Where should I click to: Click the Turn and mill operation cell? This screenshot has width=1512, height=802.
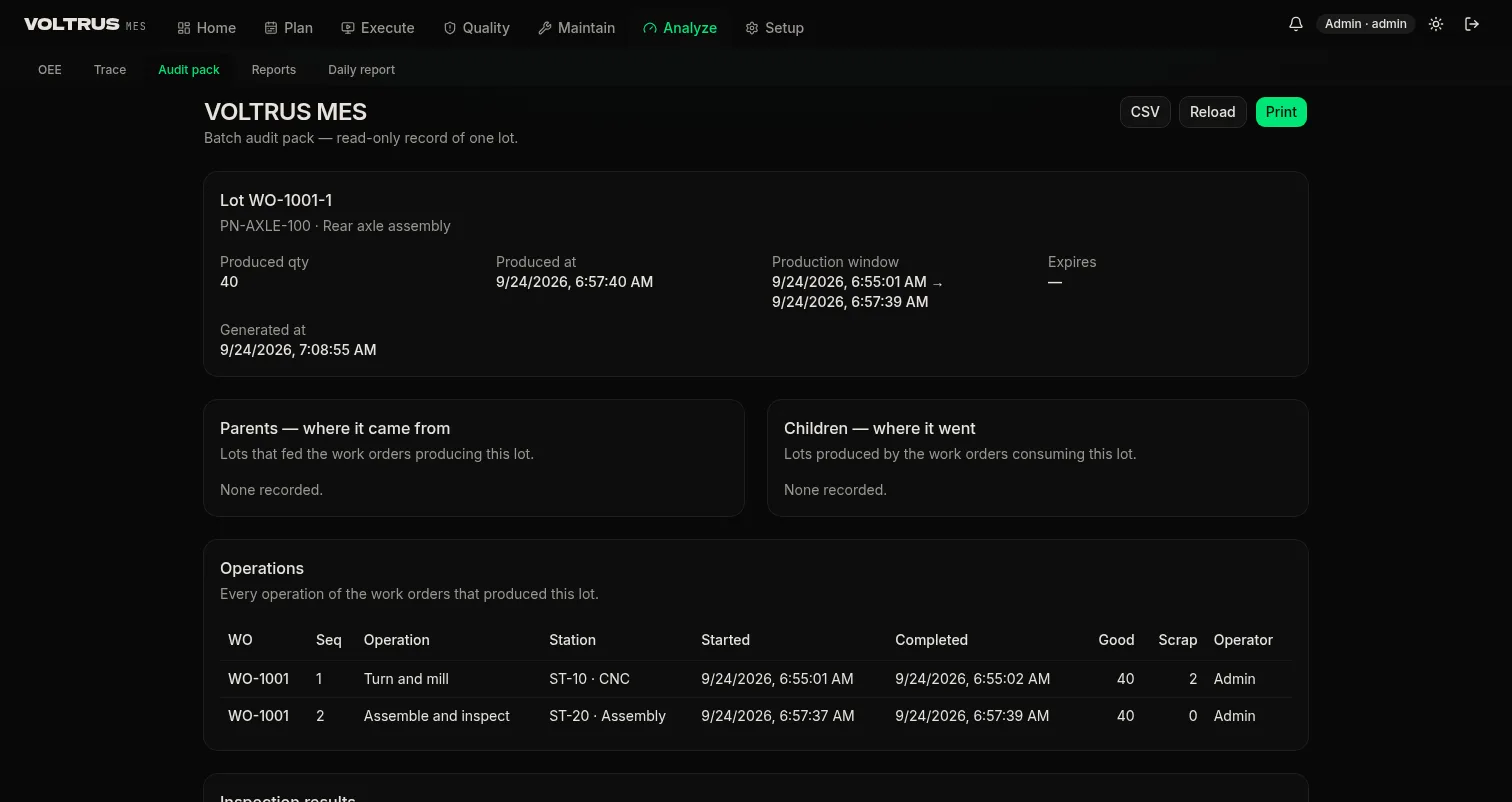point(406,679)
